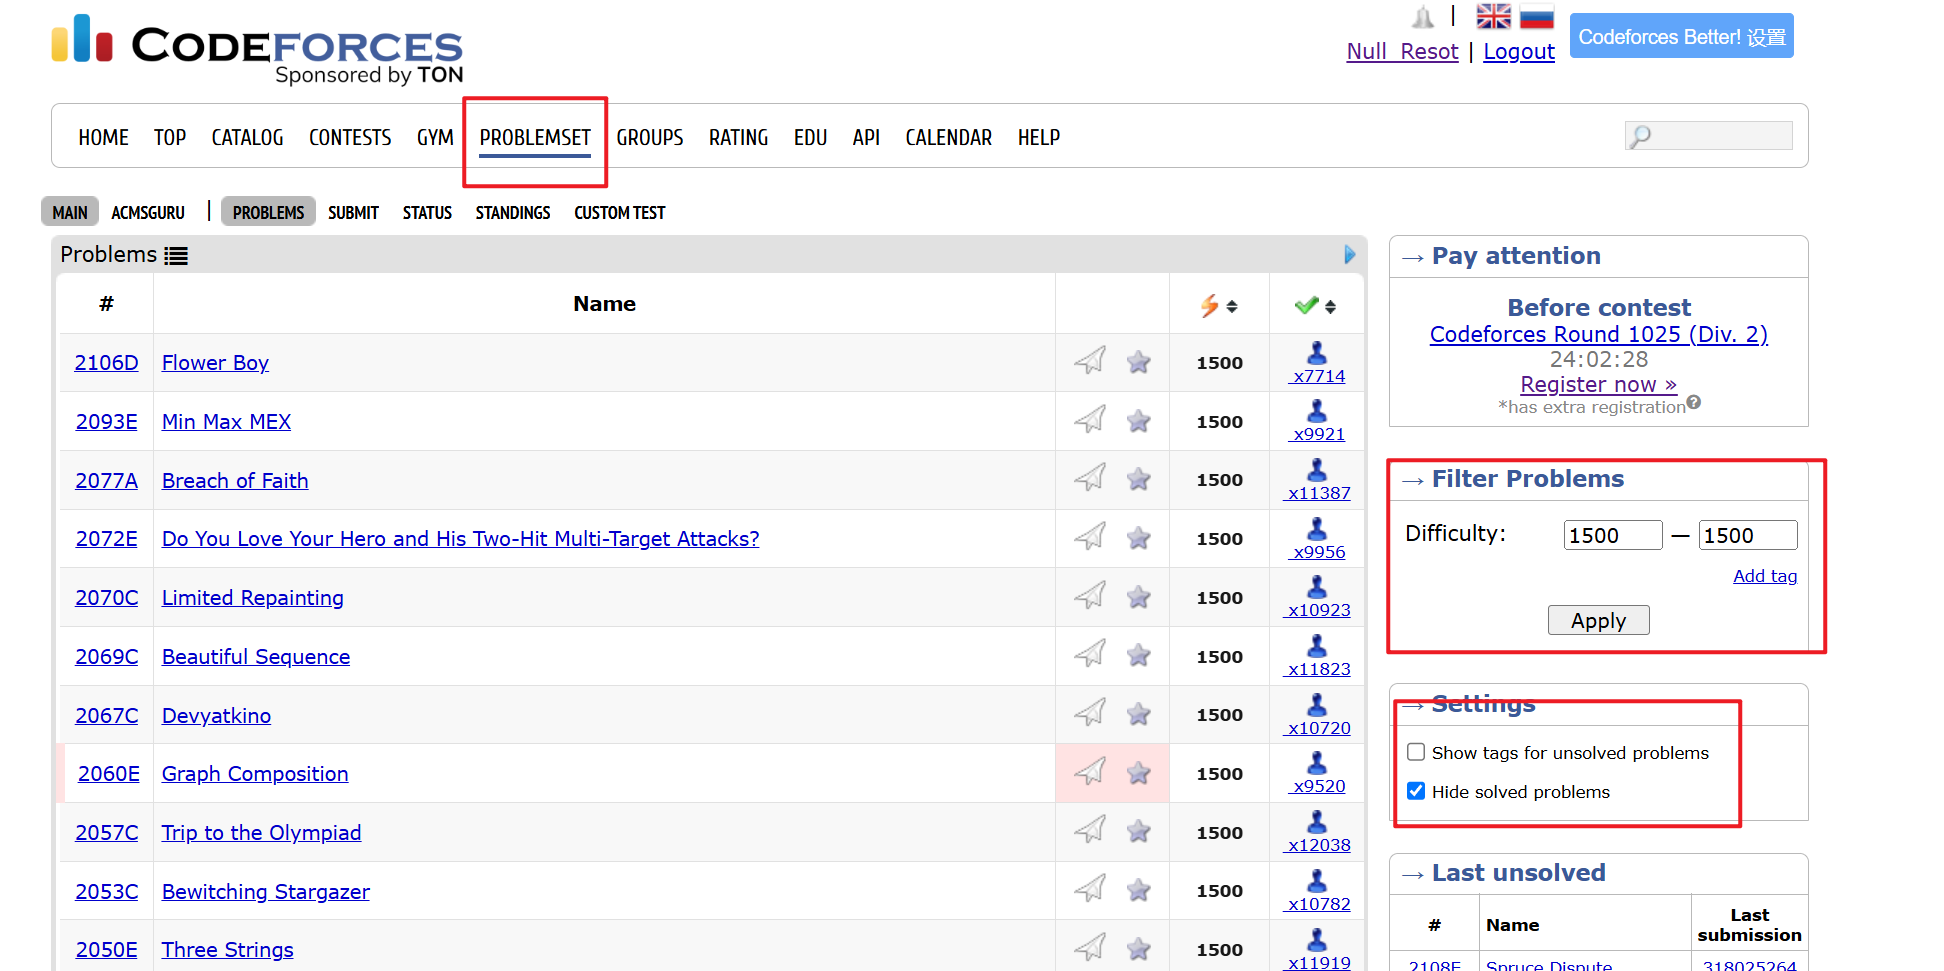This screenshot has height=971, width=1944.
Task: Sort problems by solved count arrows
Action: (1330, 307)
